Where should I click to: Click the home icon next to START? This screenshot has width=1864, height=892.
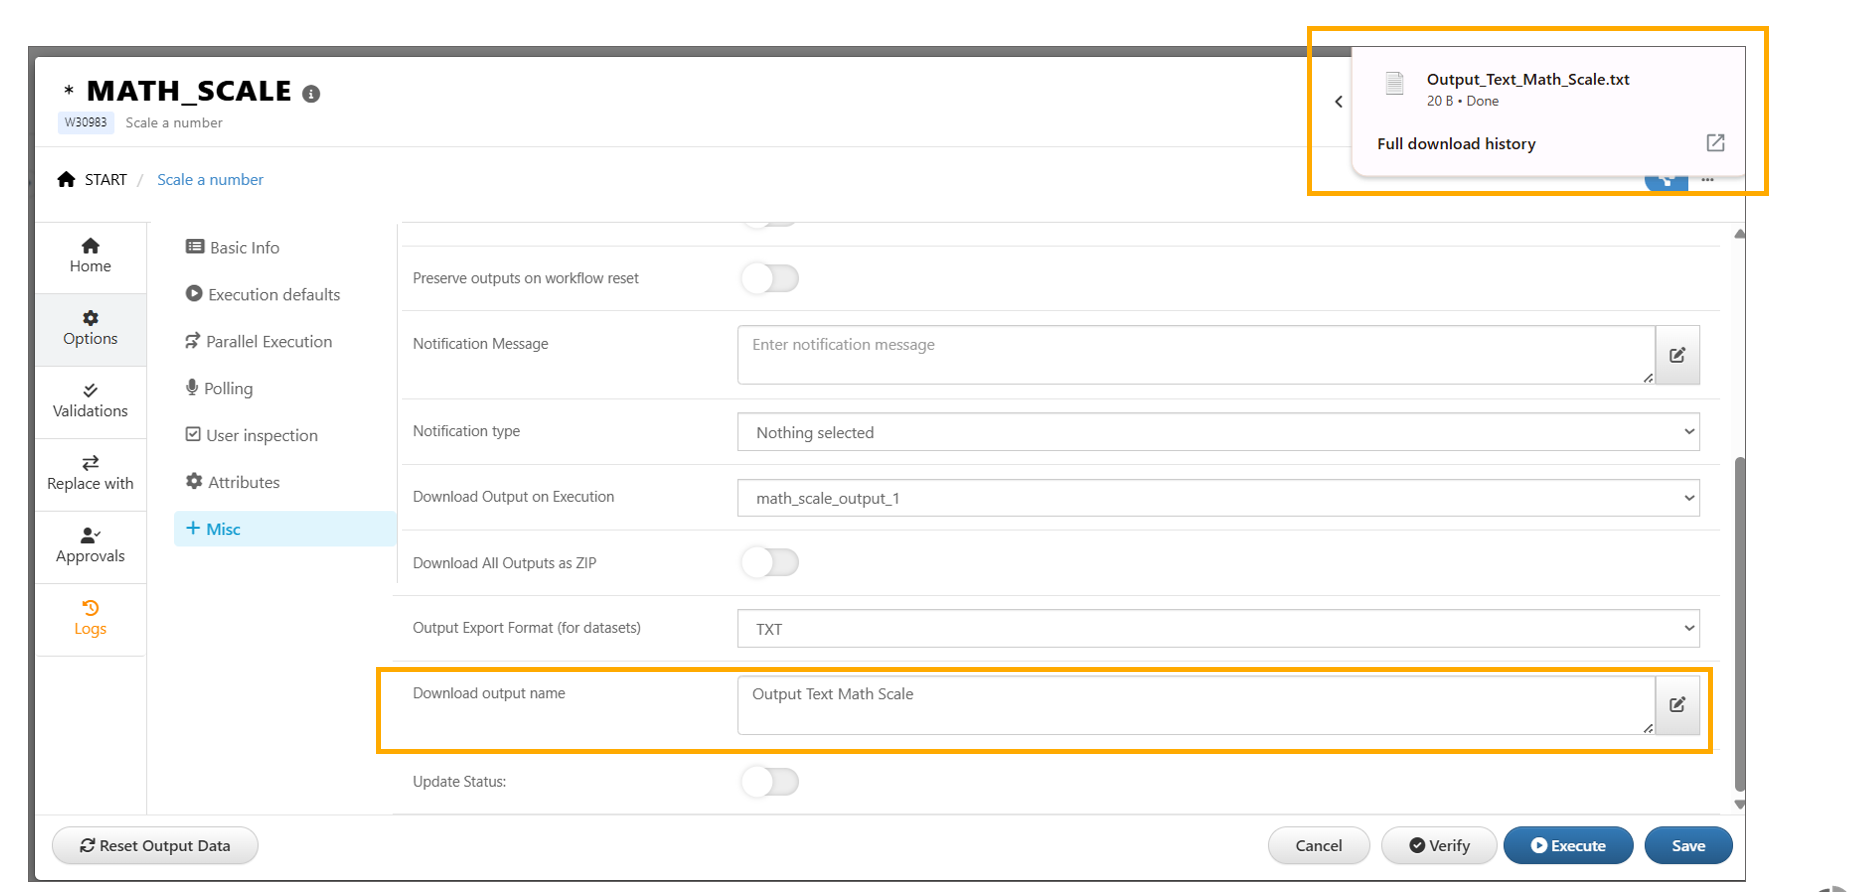[66, 179]
